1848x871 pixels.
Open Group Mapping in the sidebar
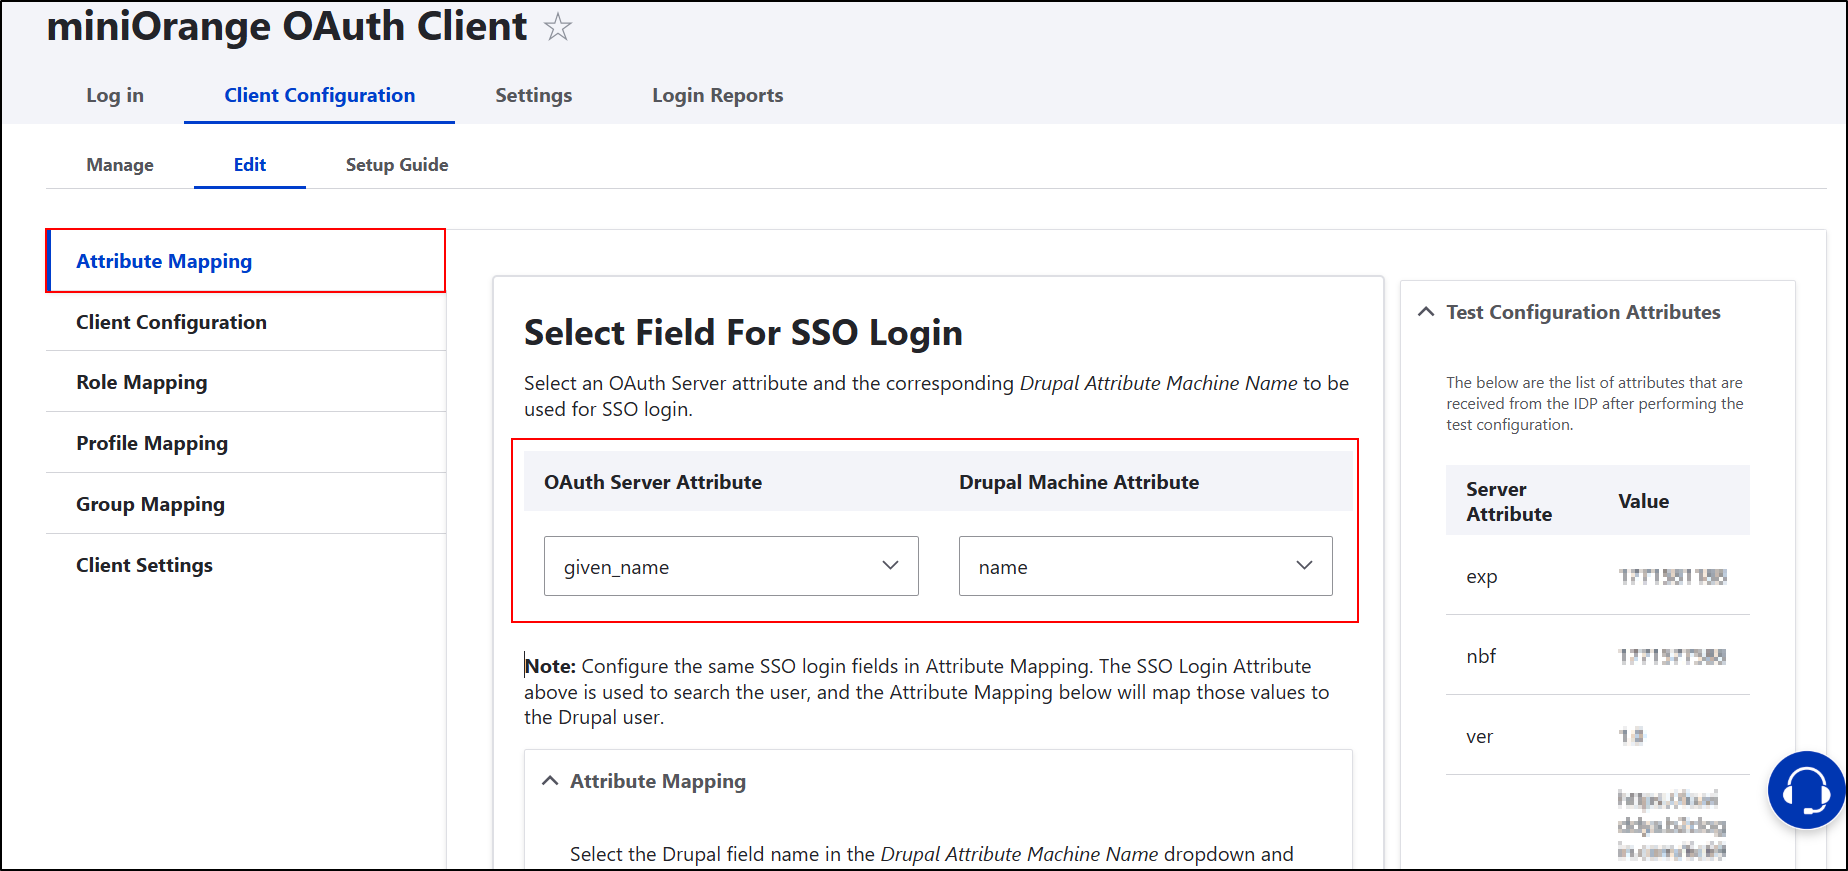click(x=246, y=504)
